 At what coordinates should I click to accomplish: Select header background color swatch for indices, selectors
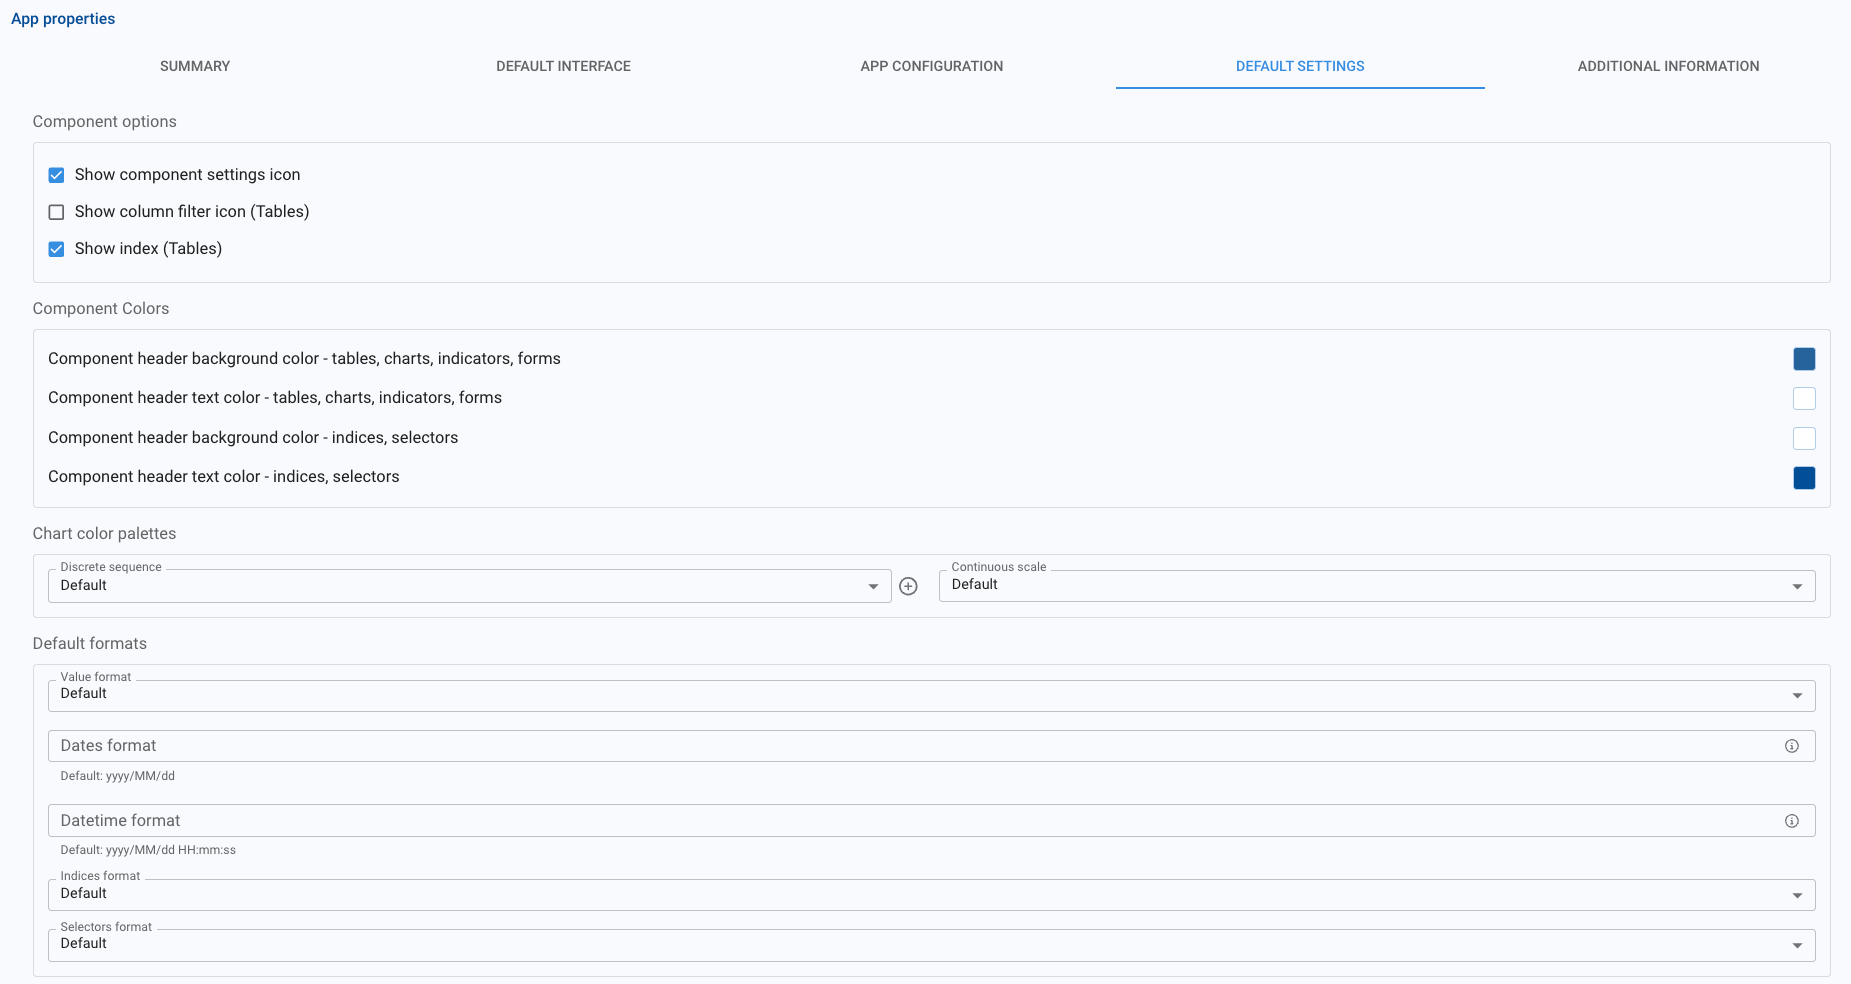pos(1804,438)
